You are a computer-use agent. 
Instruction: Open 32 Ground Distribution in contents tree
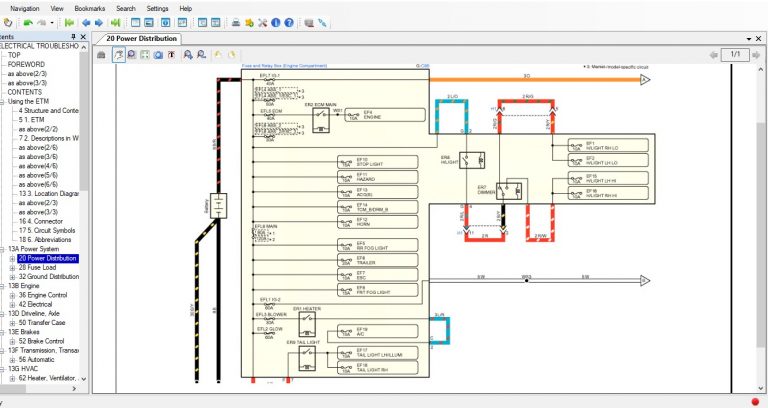click(x=48, y=277)
